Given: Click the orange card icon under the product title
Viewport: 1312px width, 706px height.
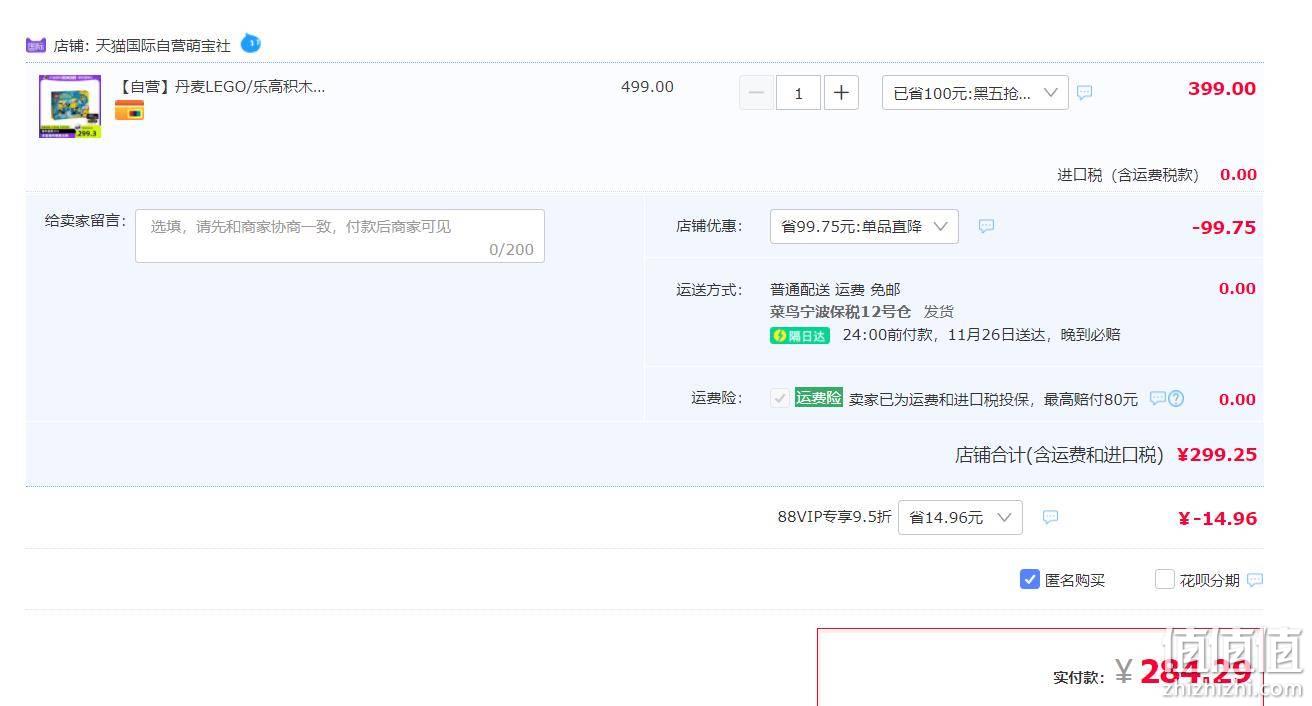Looking at the screenshot, I should tap(129, 110).
